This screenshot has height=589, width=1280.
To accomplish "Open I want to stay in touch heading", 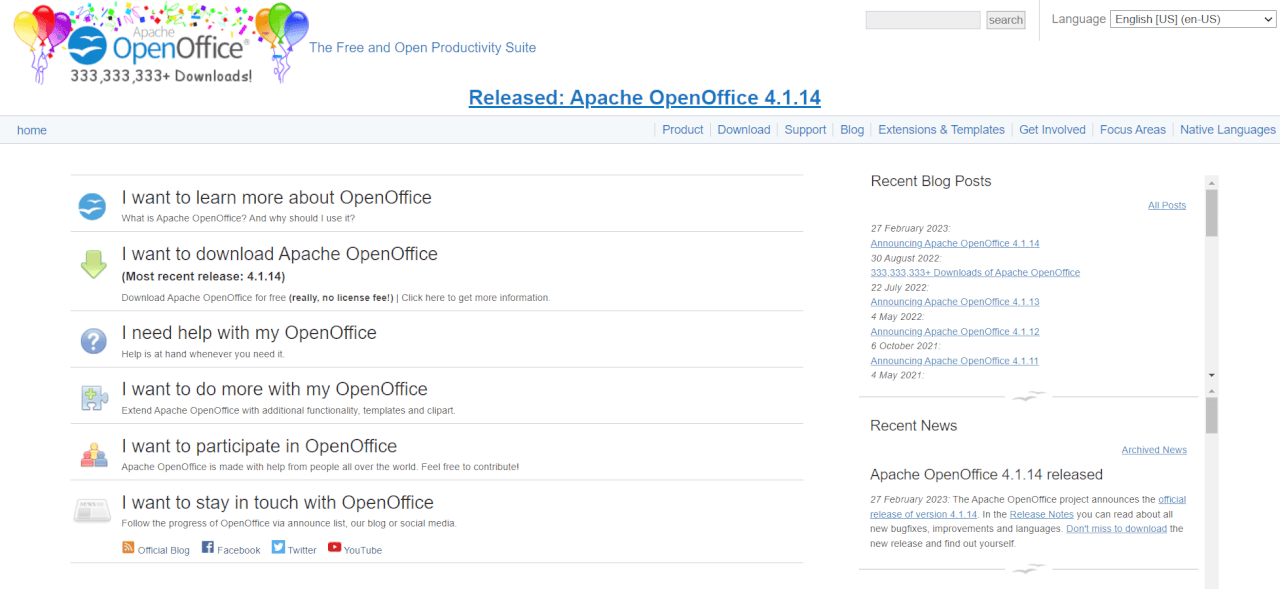I will point(278,502).
